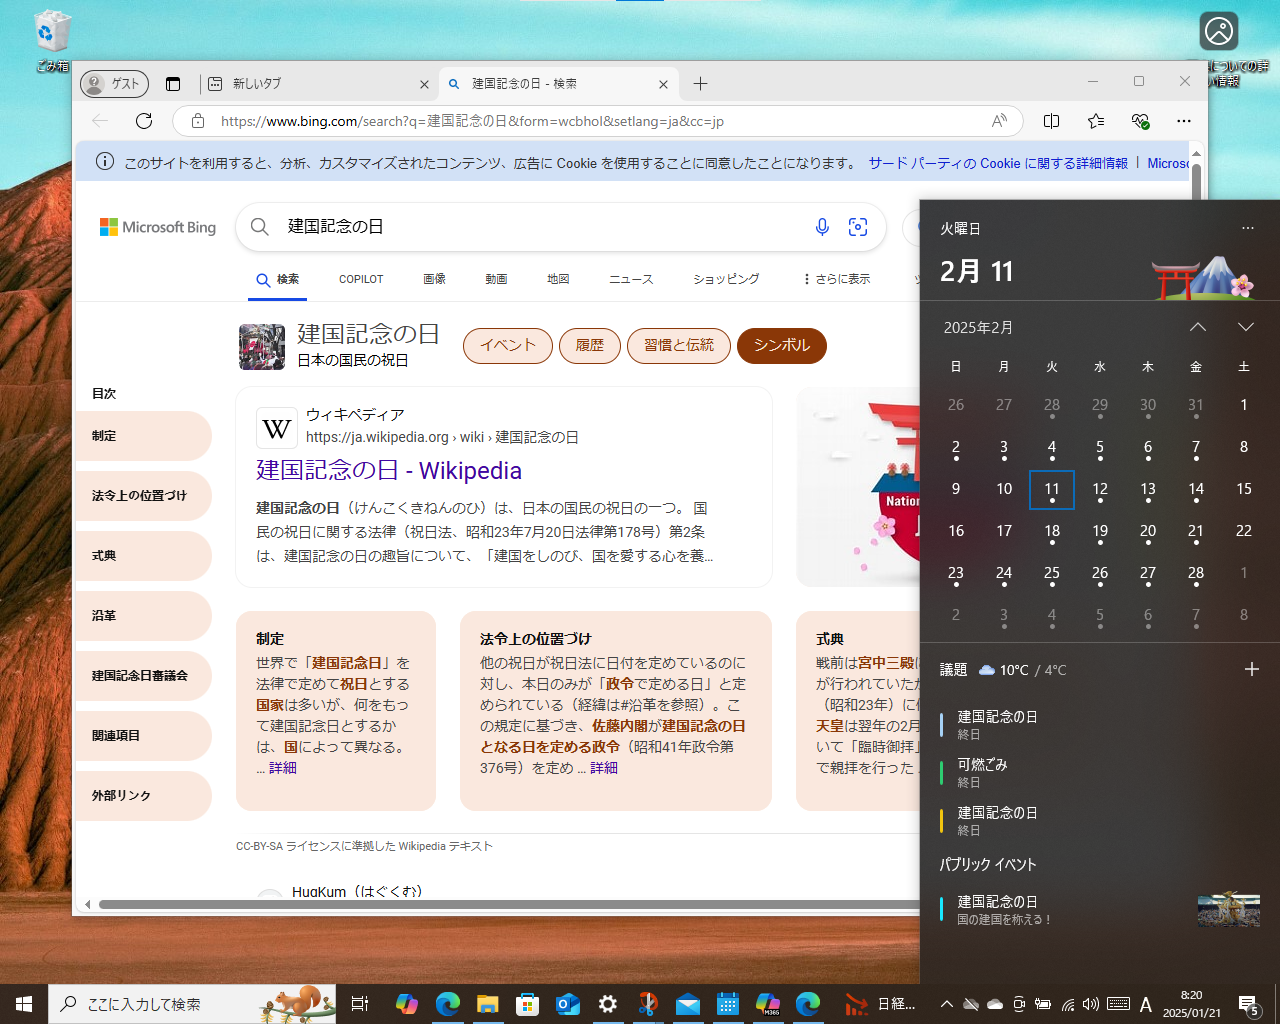Viewport: 1280px width, 1024px height.
Task: Open the Microsoft 365 taskbar icon
Action: 768,1003
